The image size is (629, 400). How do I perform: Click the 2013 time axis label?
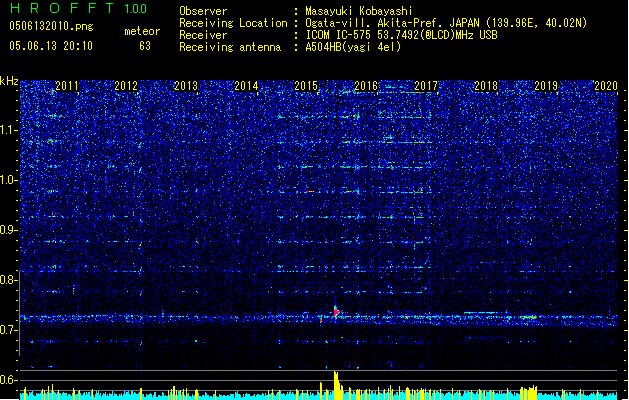pos(186,86)
